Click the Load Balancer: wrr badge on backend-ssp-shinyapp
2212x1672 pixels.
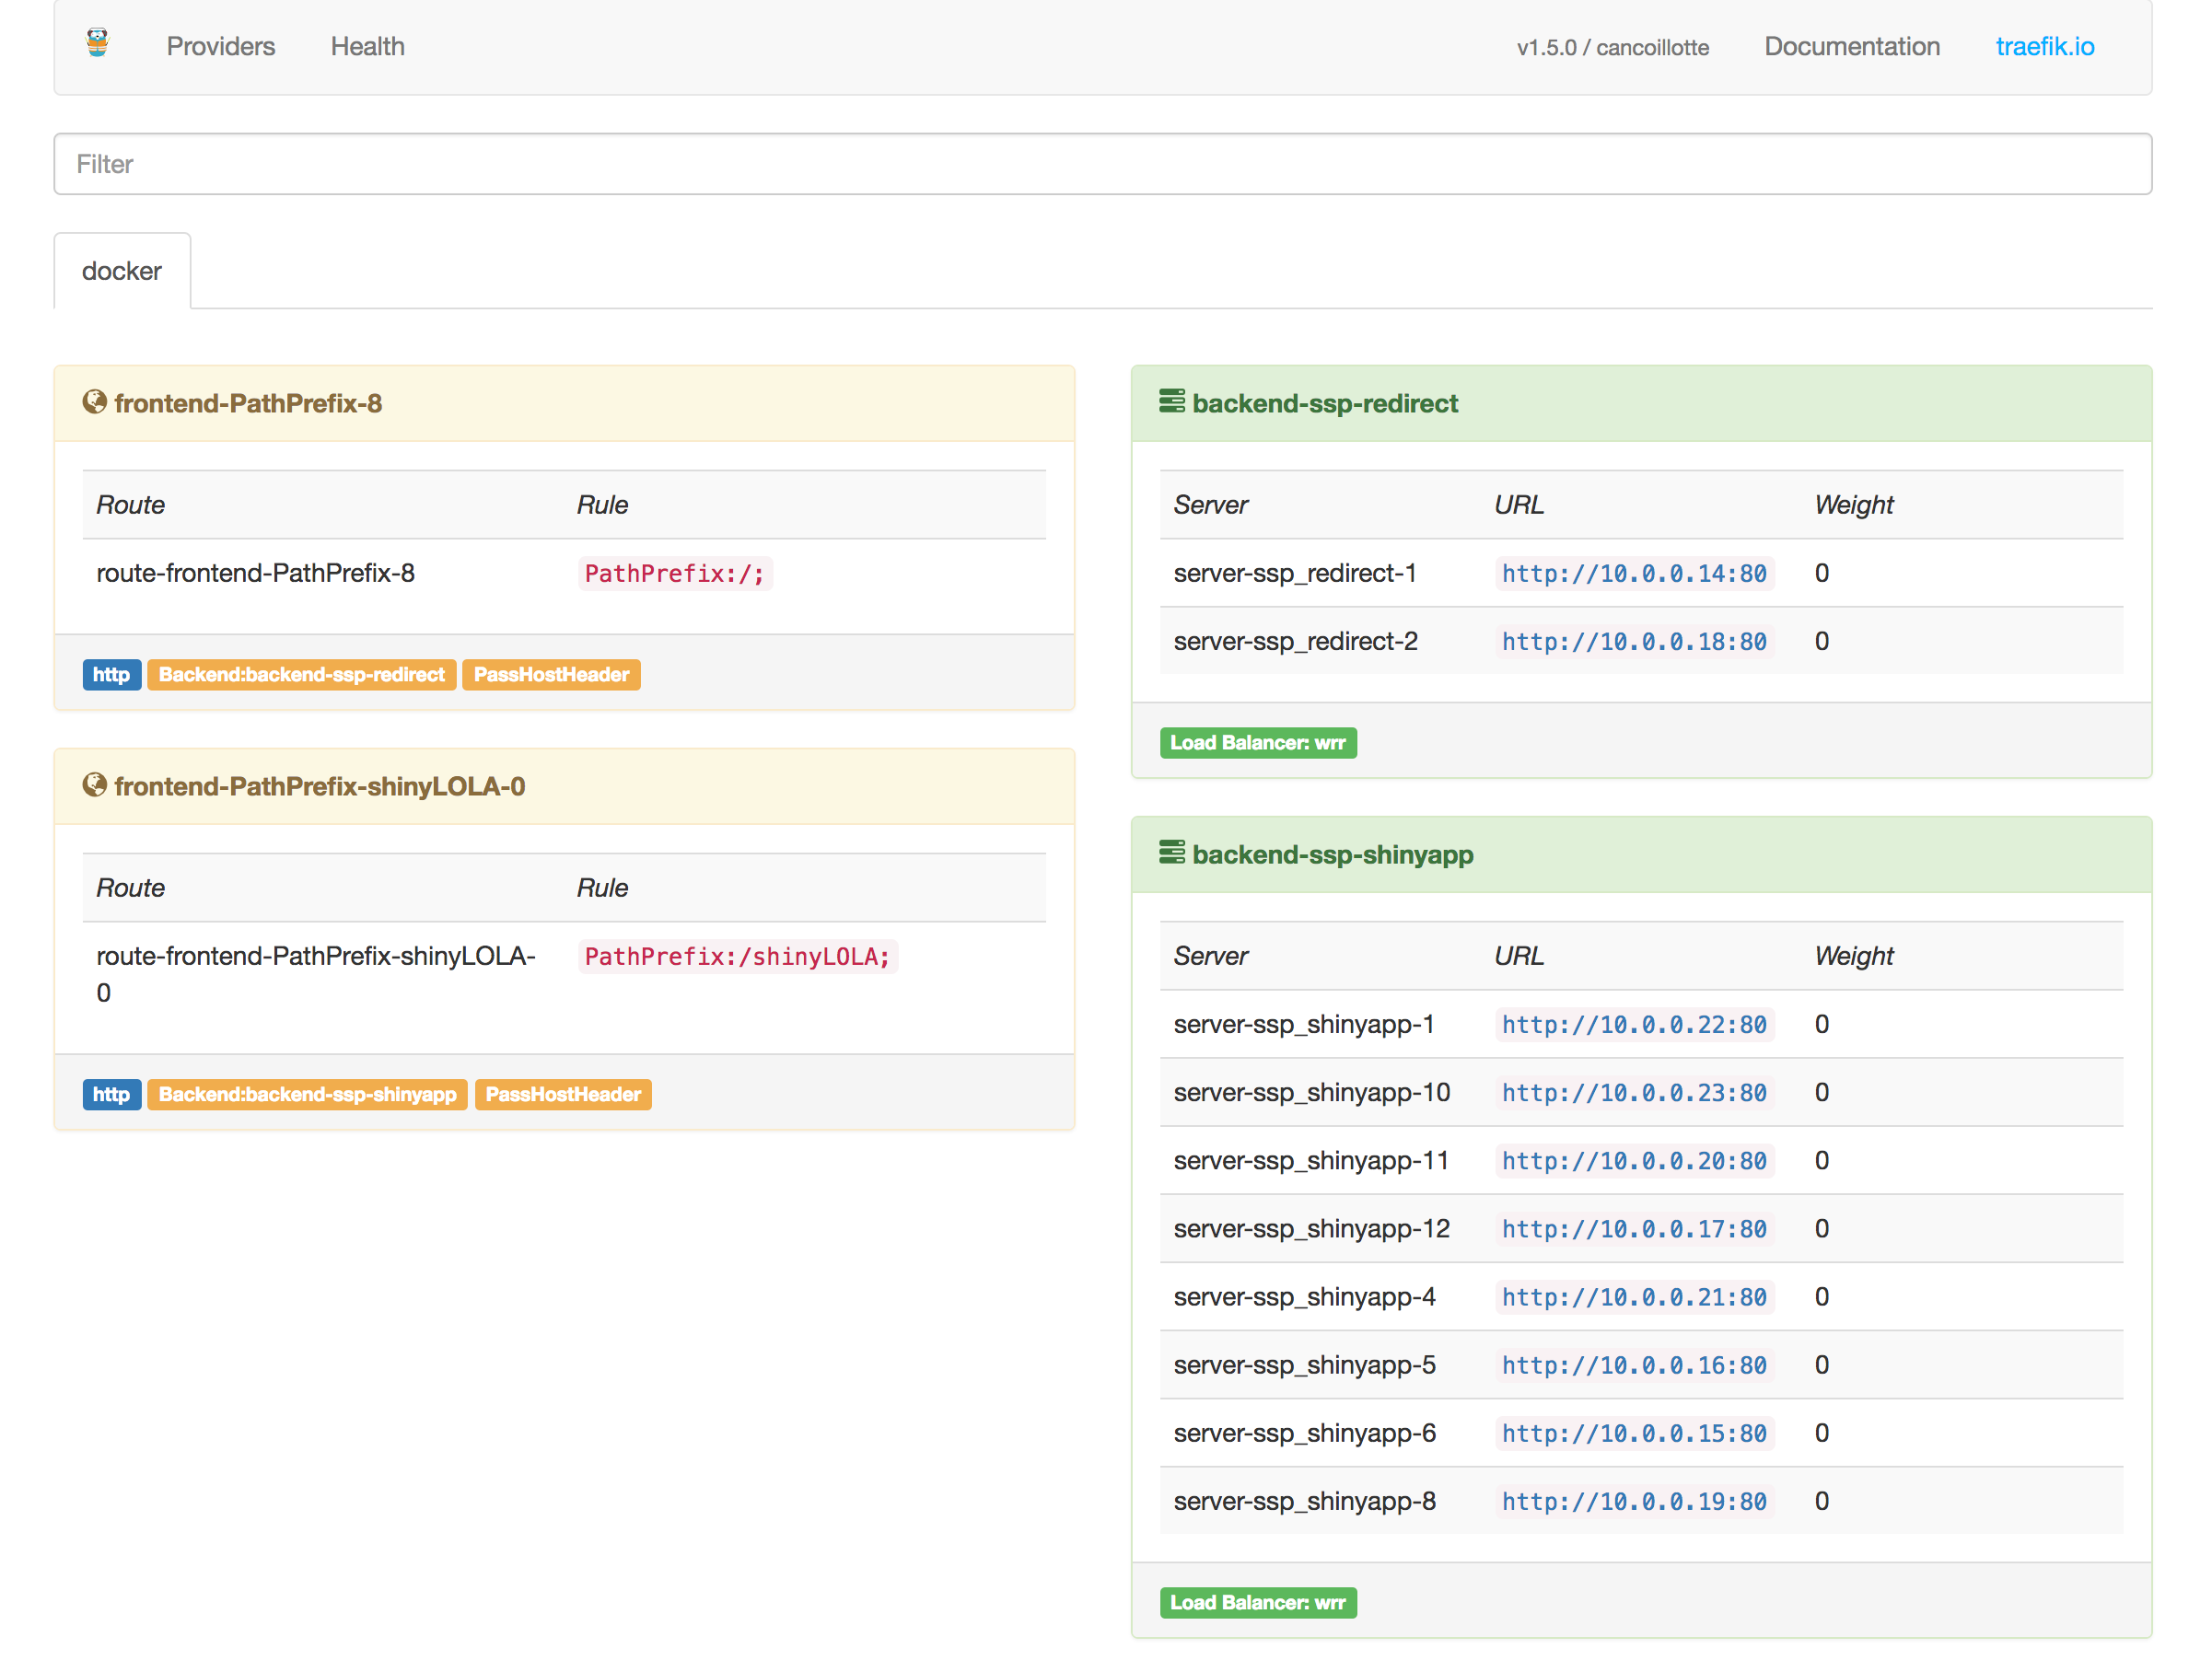click(1258, 1602)
